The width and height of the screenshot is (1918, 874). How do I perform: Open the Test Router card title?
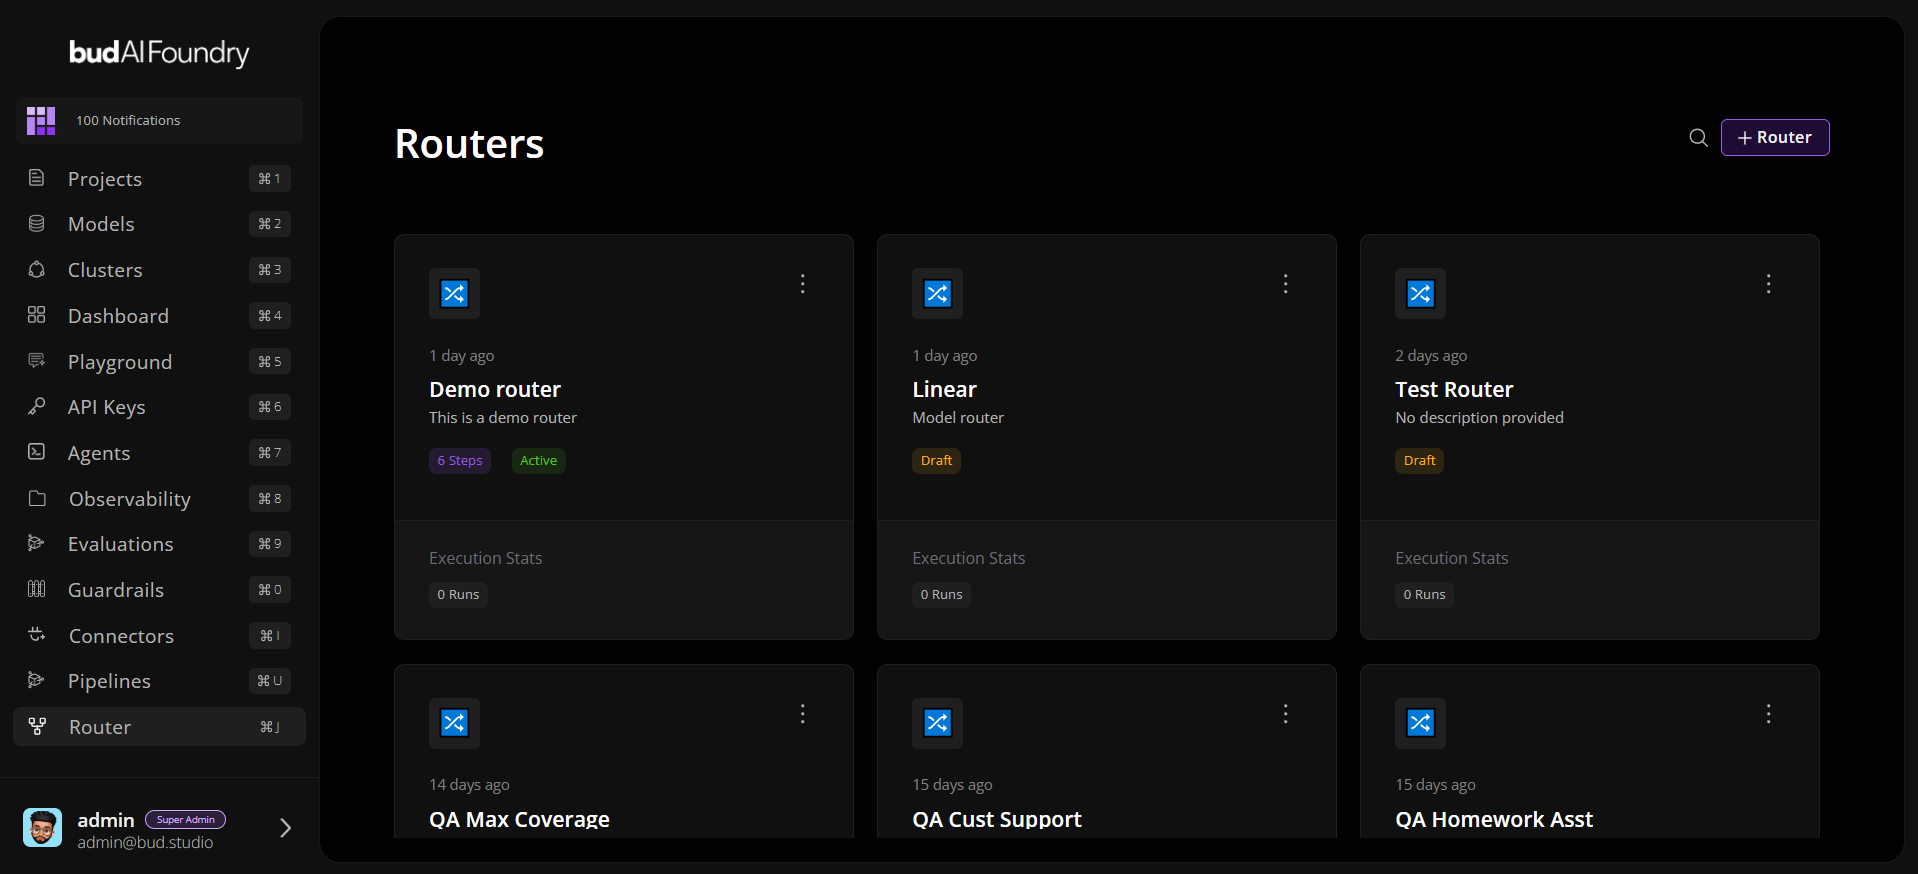[x=1454, y=390]
